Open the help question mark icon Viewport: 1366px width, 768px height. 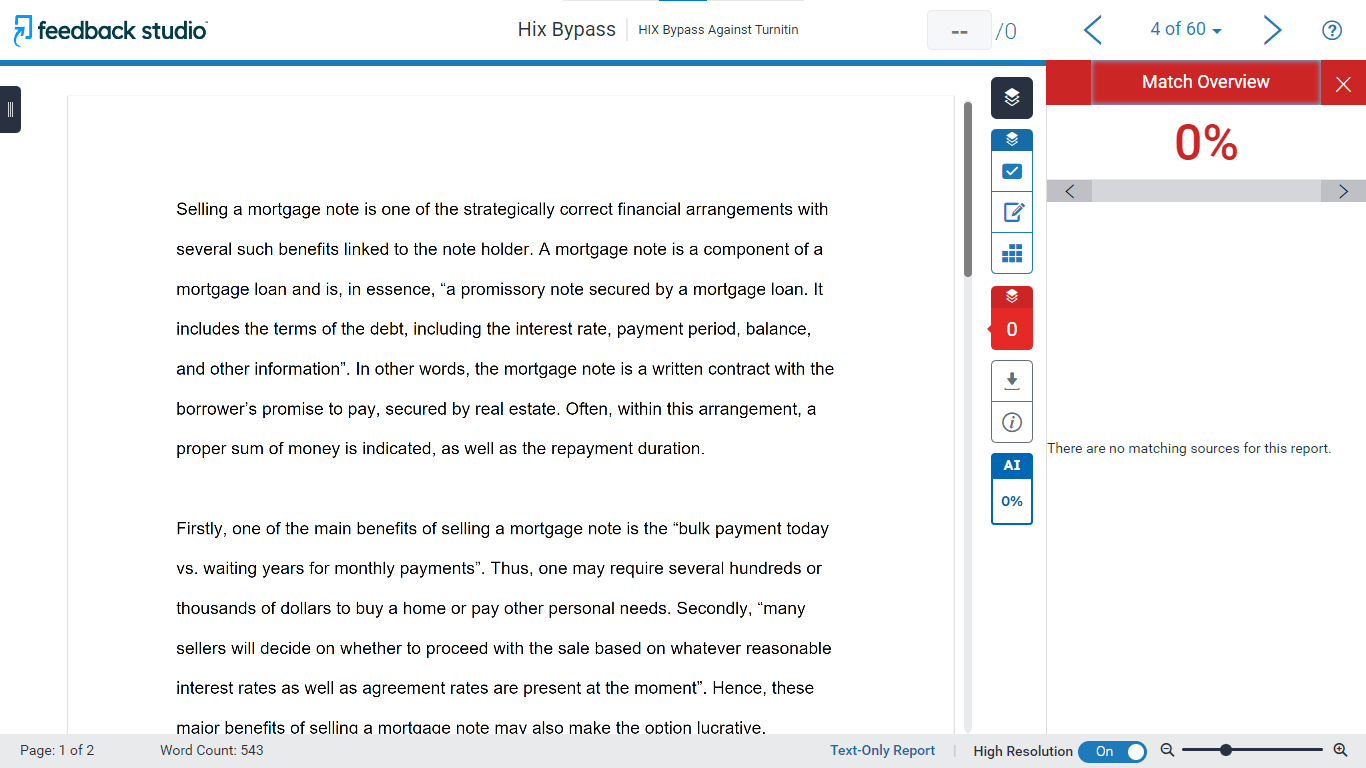1331,30
